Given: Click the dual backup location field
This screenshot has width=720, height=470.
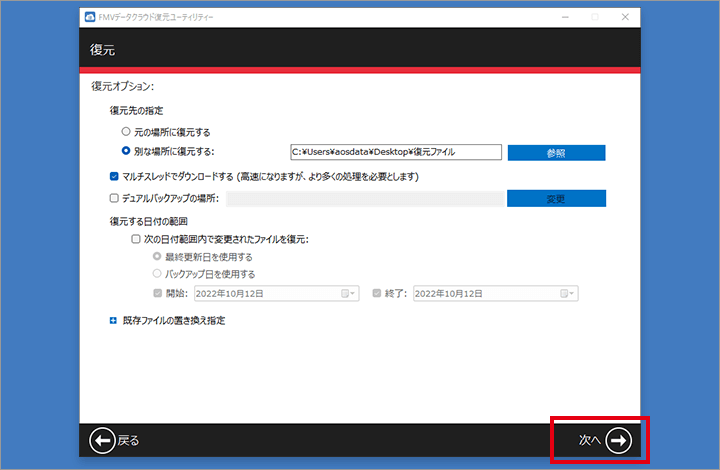Looking at the screenshot, I should point(364,198).
